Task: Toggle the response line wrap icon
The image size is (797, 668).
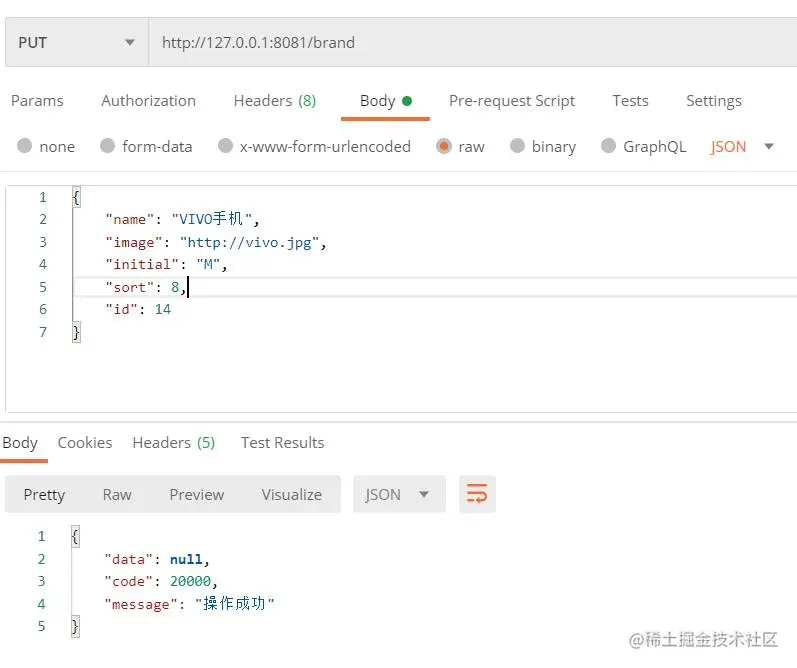Action: tap(477, 494)
